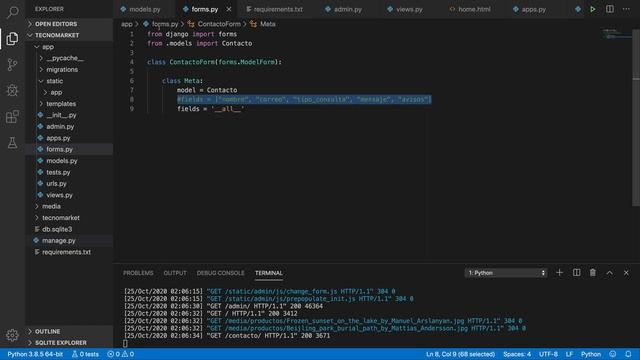Screen dimensions: 640x360
Task: Open tests.py in the explorer tree
Action: (x=69, y=172)
